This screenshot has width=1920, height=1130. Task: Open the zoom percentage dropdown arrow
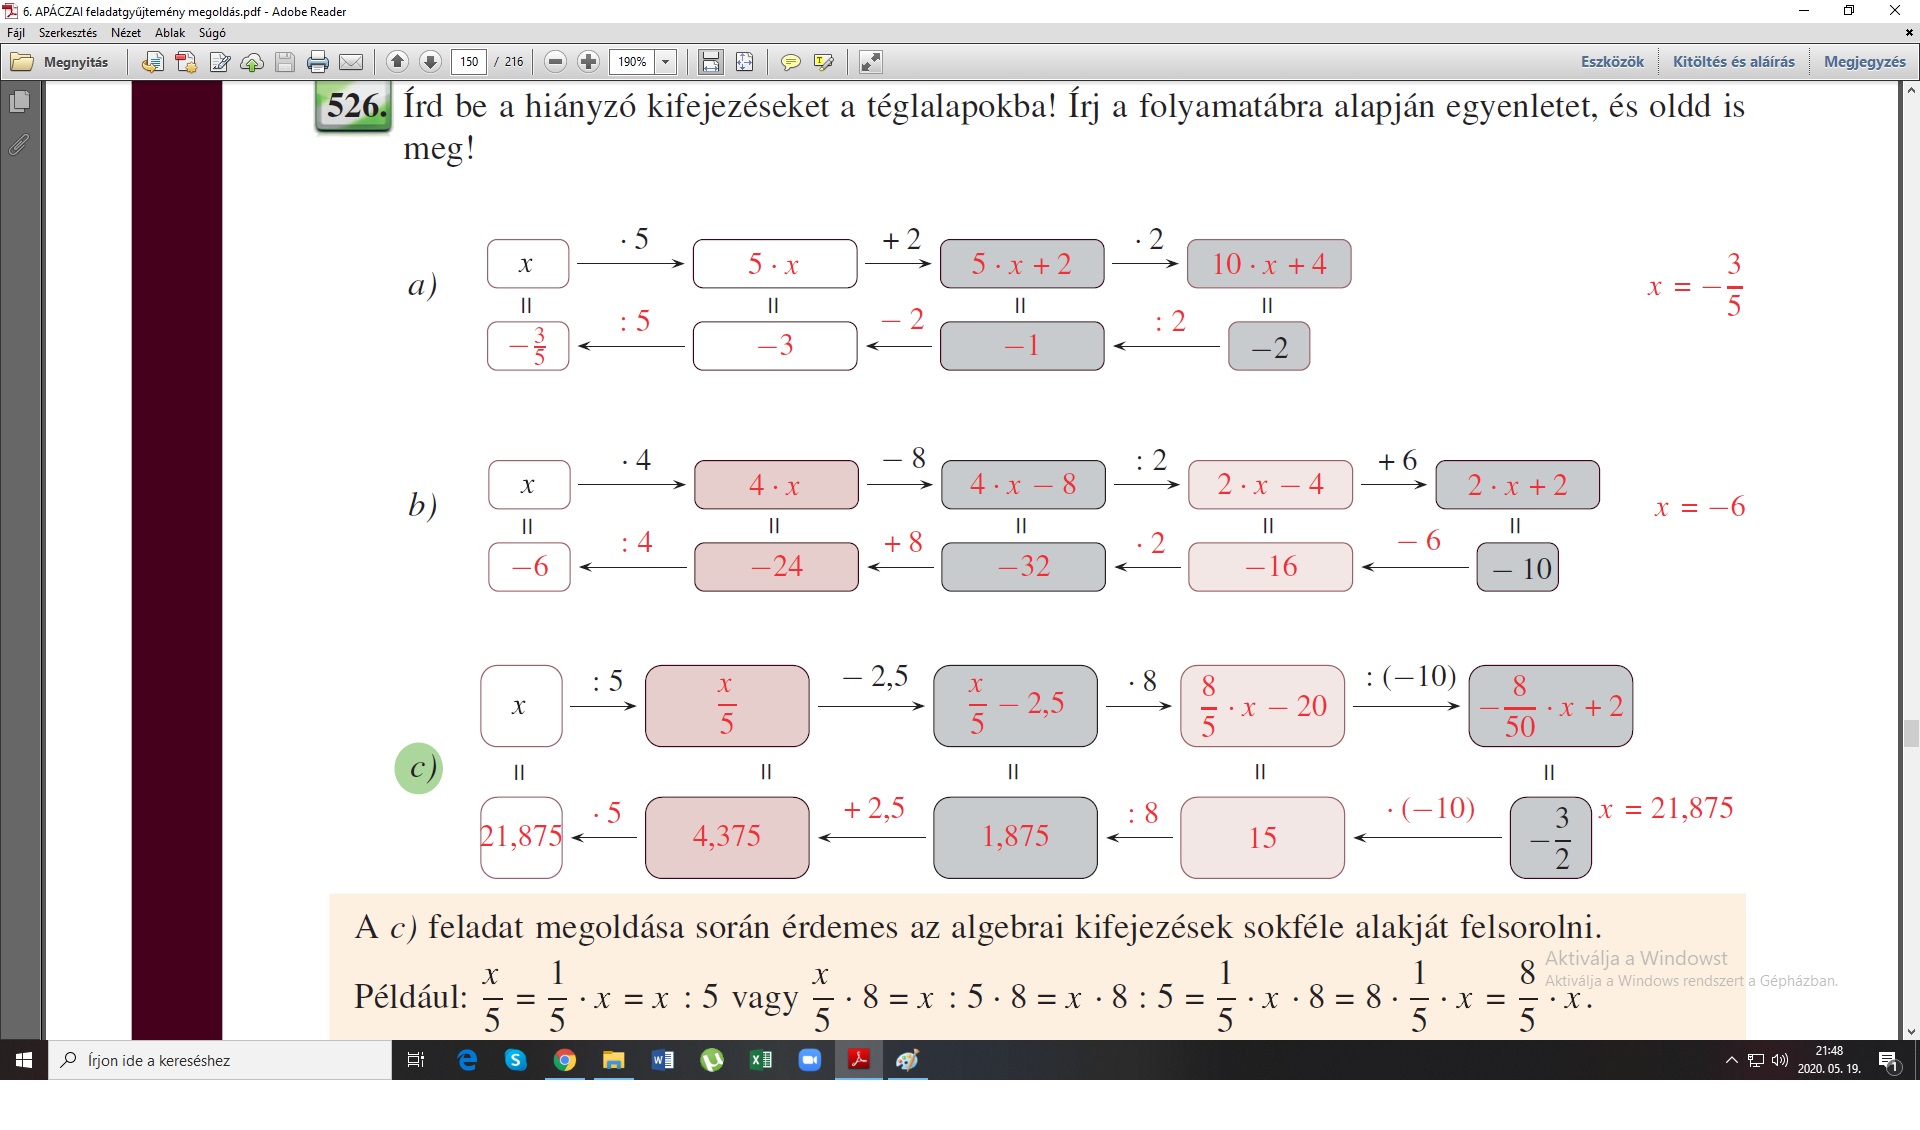(666, 62)
